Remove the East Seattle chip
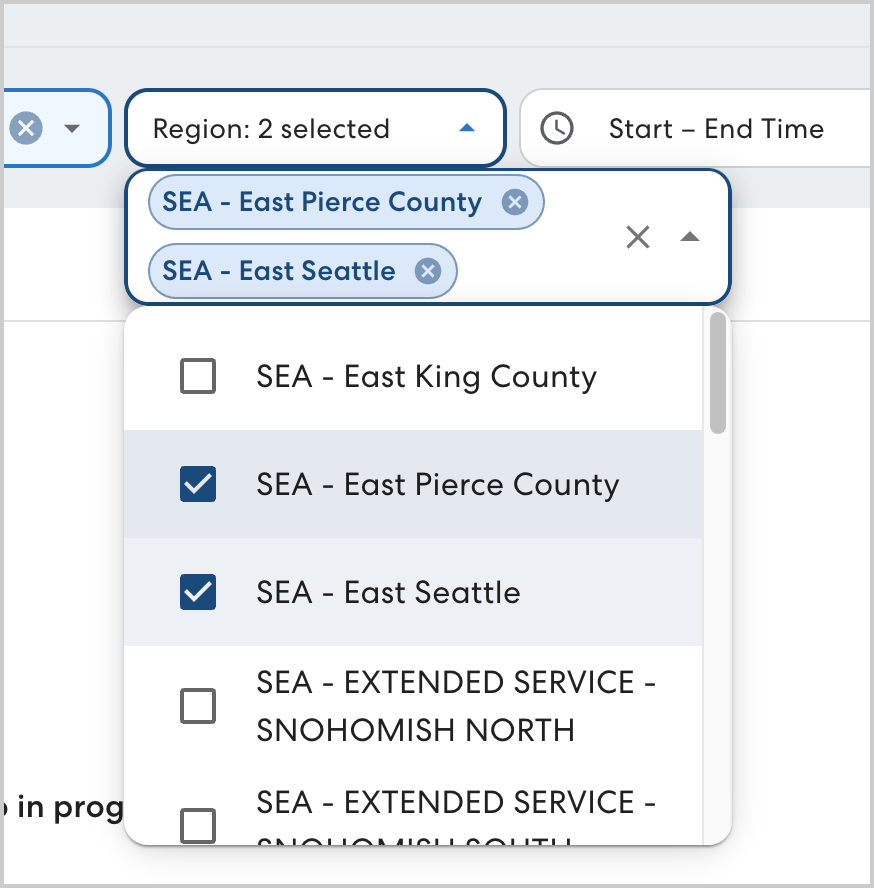The height and width of the screenshot is (888, 874). [x=428, y=271]
